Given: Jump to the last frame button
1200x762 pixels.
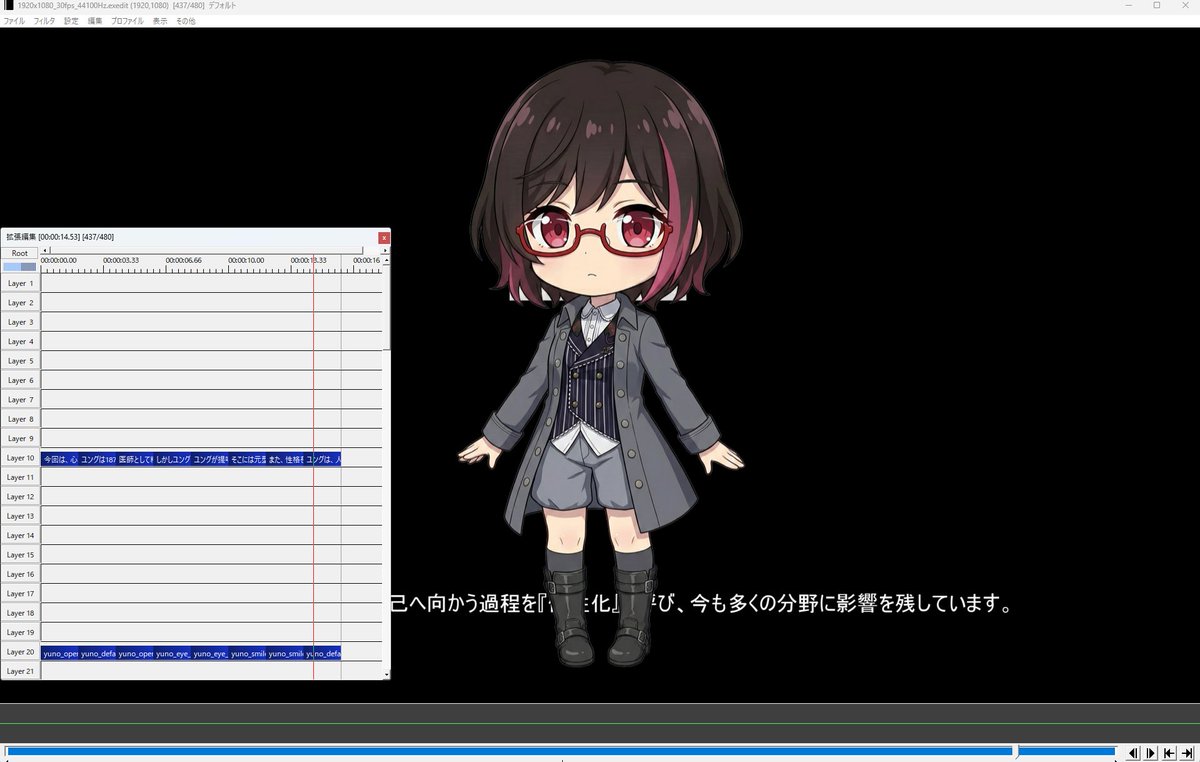Looking at the screenshot, I should [x=1187, y=753].
